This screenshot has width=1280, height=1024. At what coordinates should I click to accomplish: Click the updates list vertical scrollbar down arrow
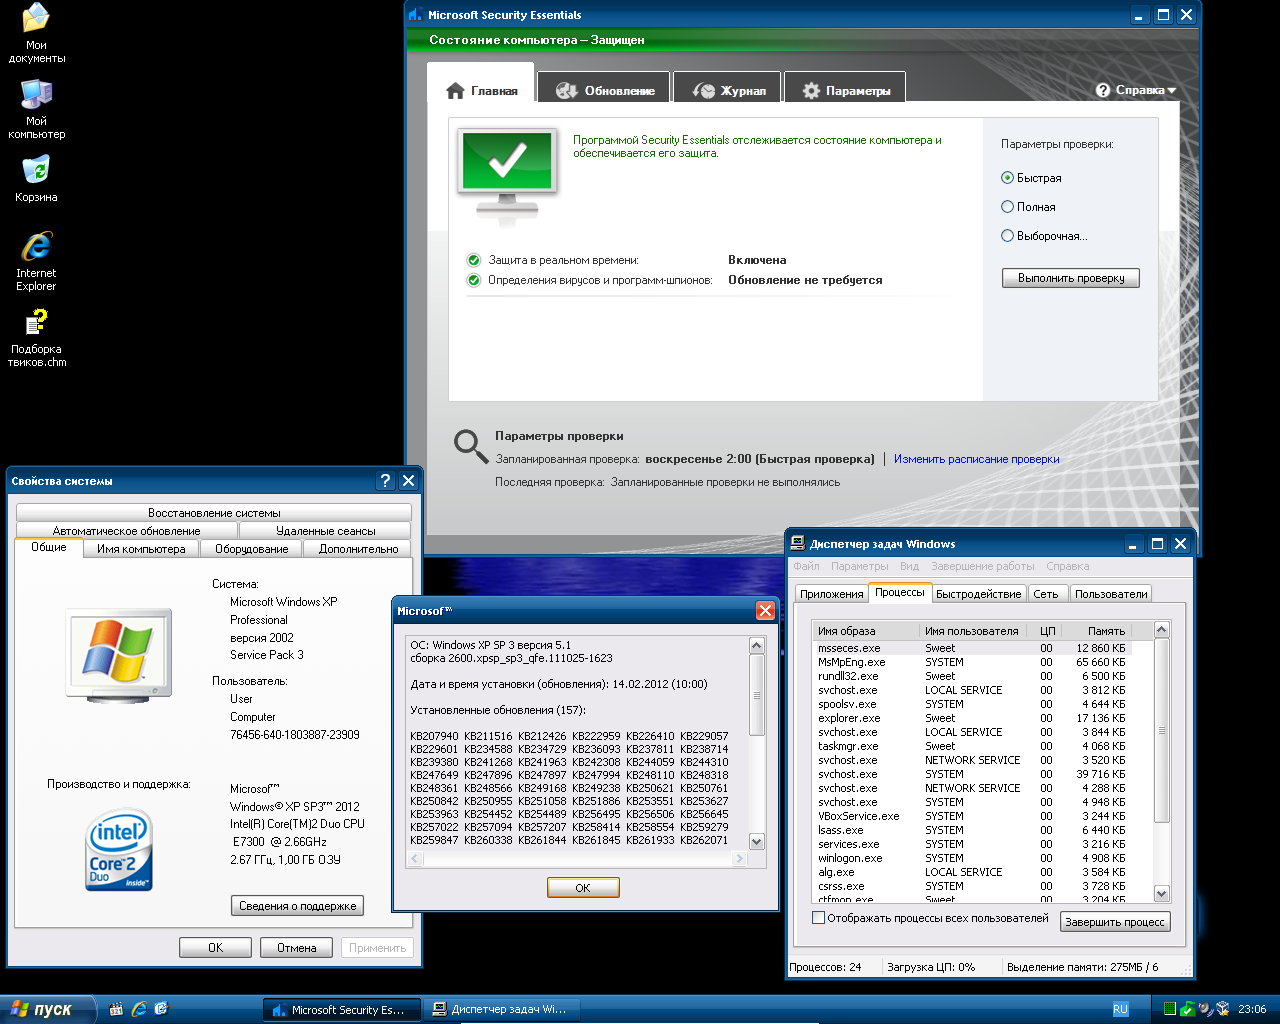757,842
